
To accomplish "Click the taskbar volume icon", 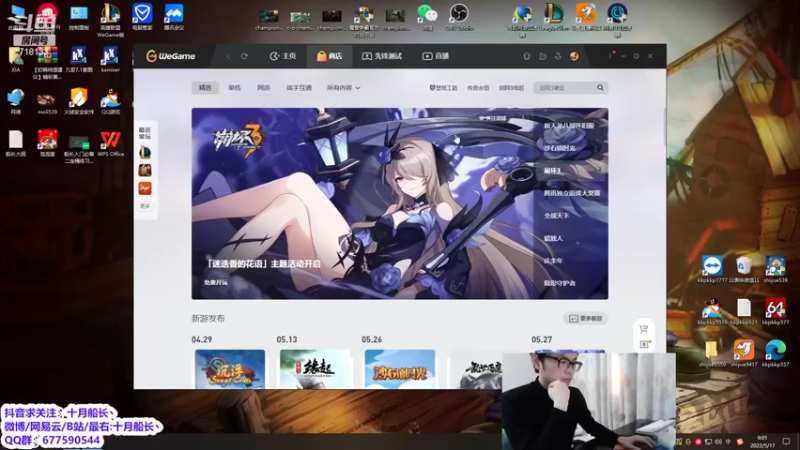I will click(x=718, y=442).
